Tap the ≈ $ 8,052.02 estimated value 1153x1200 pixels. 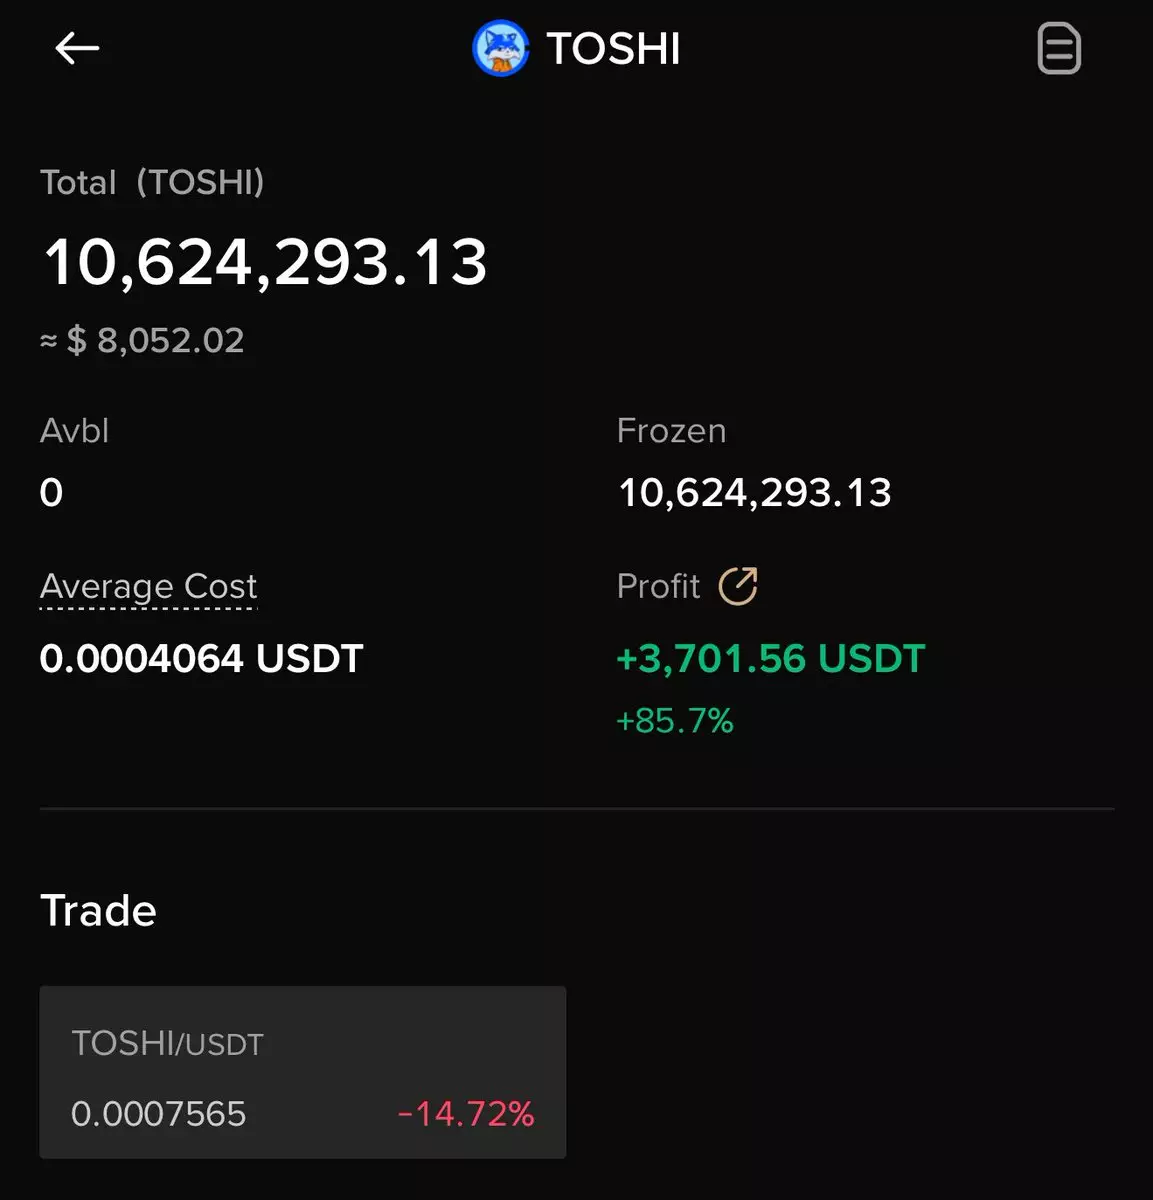(x=142, y=341)
